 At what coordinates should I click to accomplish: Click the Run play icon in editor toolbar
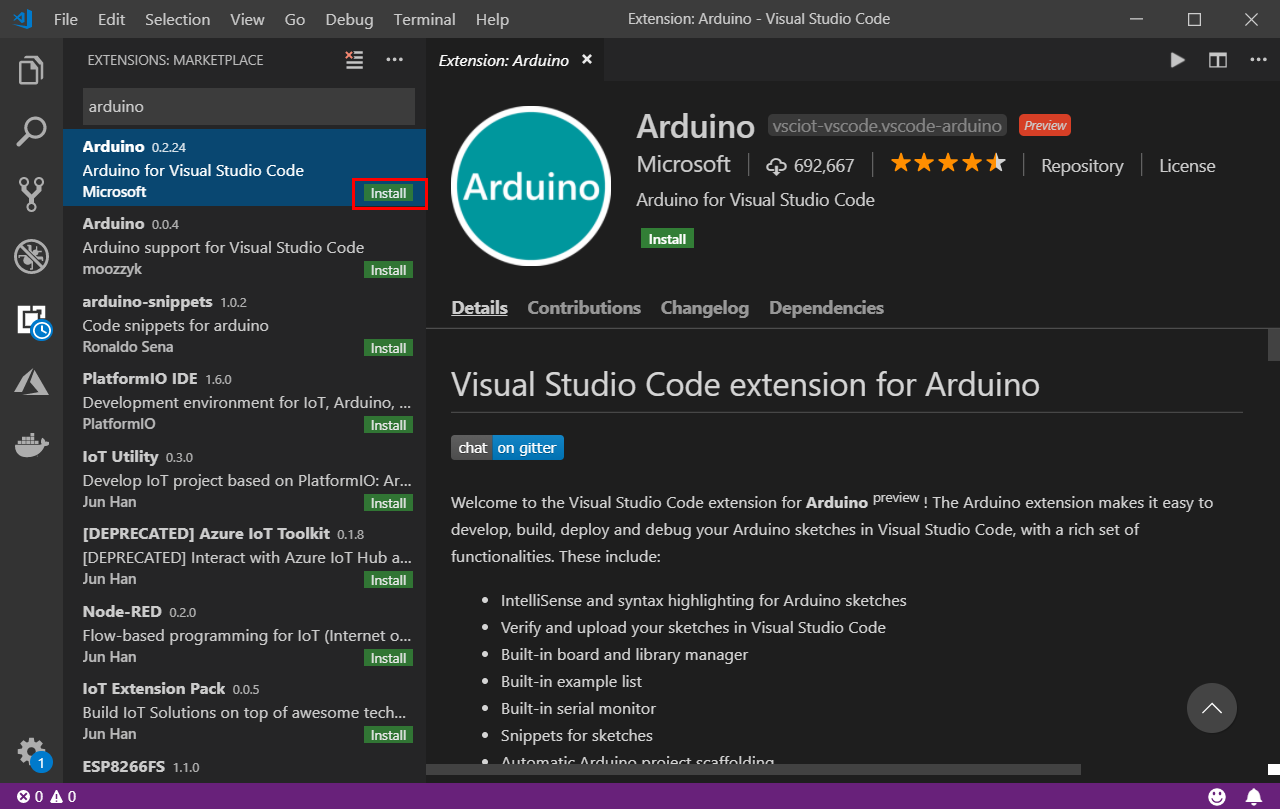[1177, 60]
